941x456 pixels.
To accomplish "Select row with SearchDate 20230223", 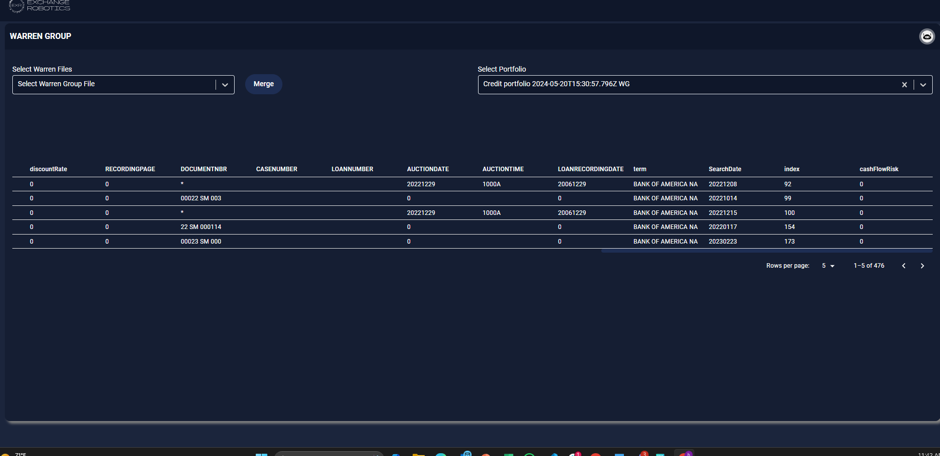I will (722, 241).
